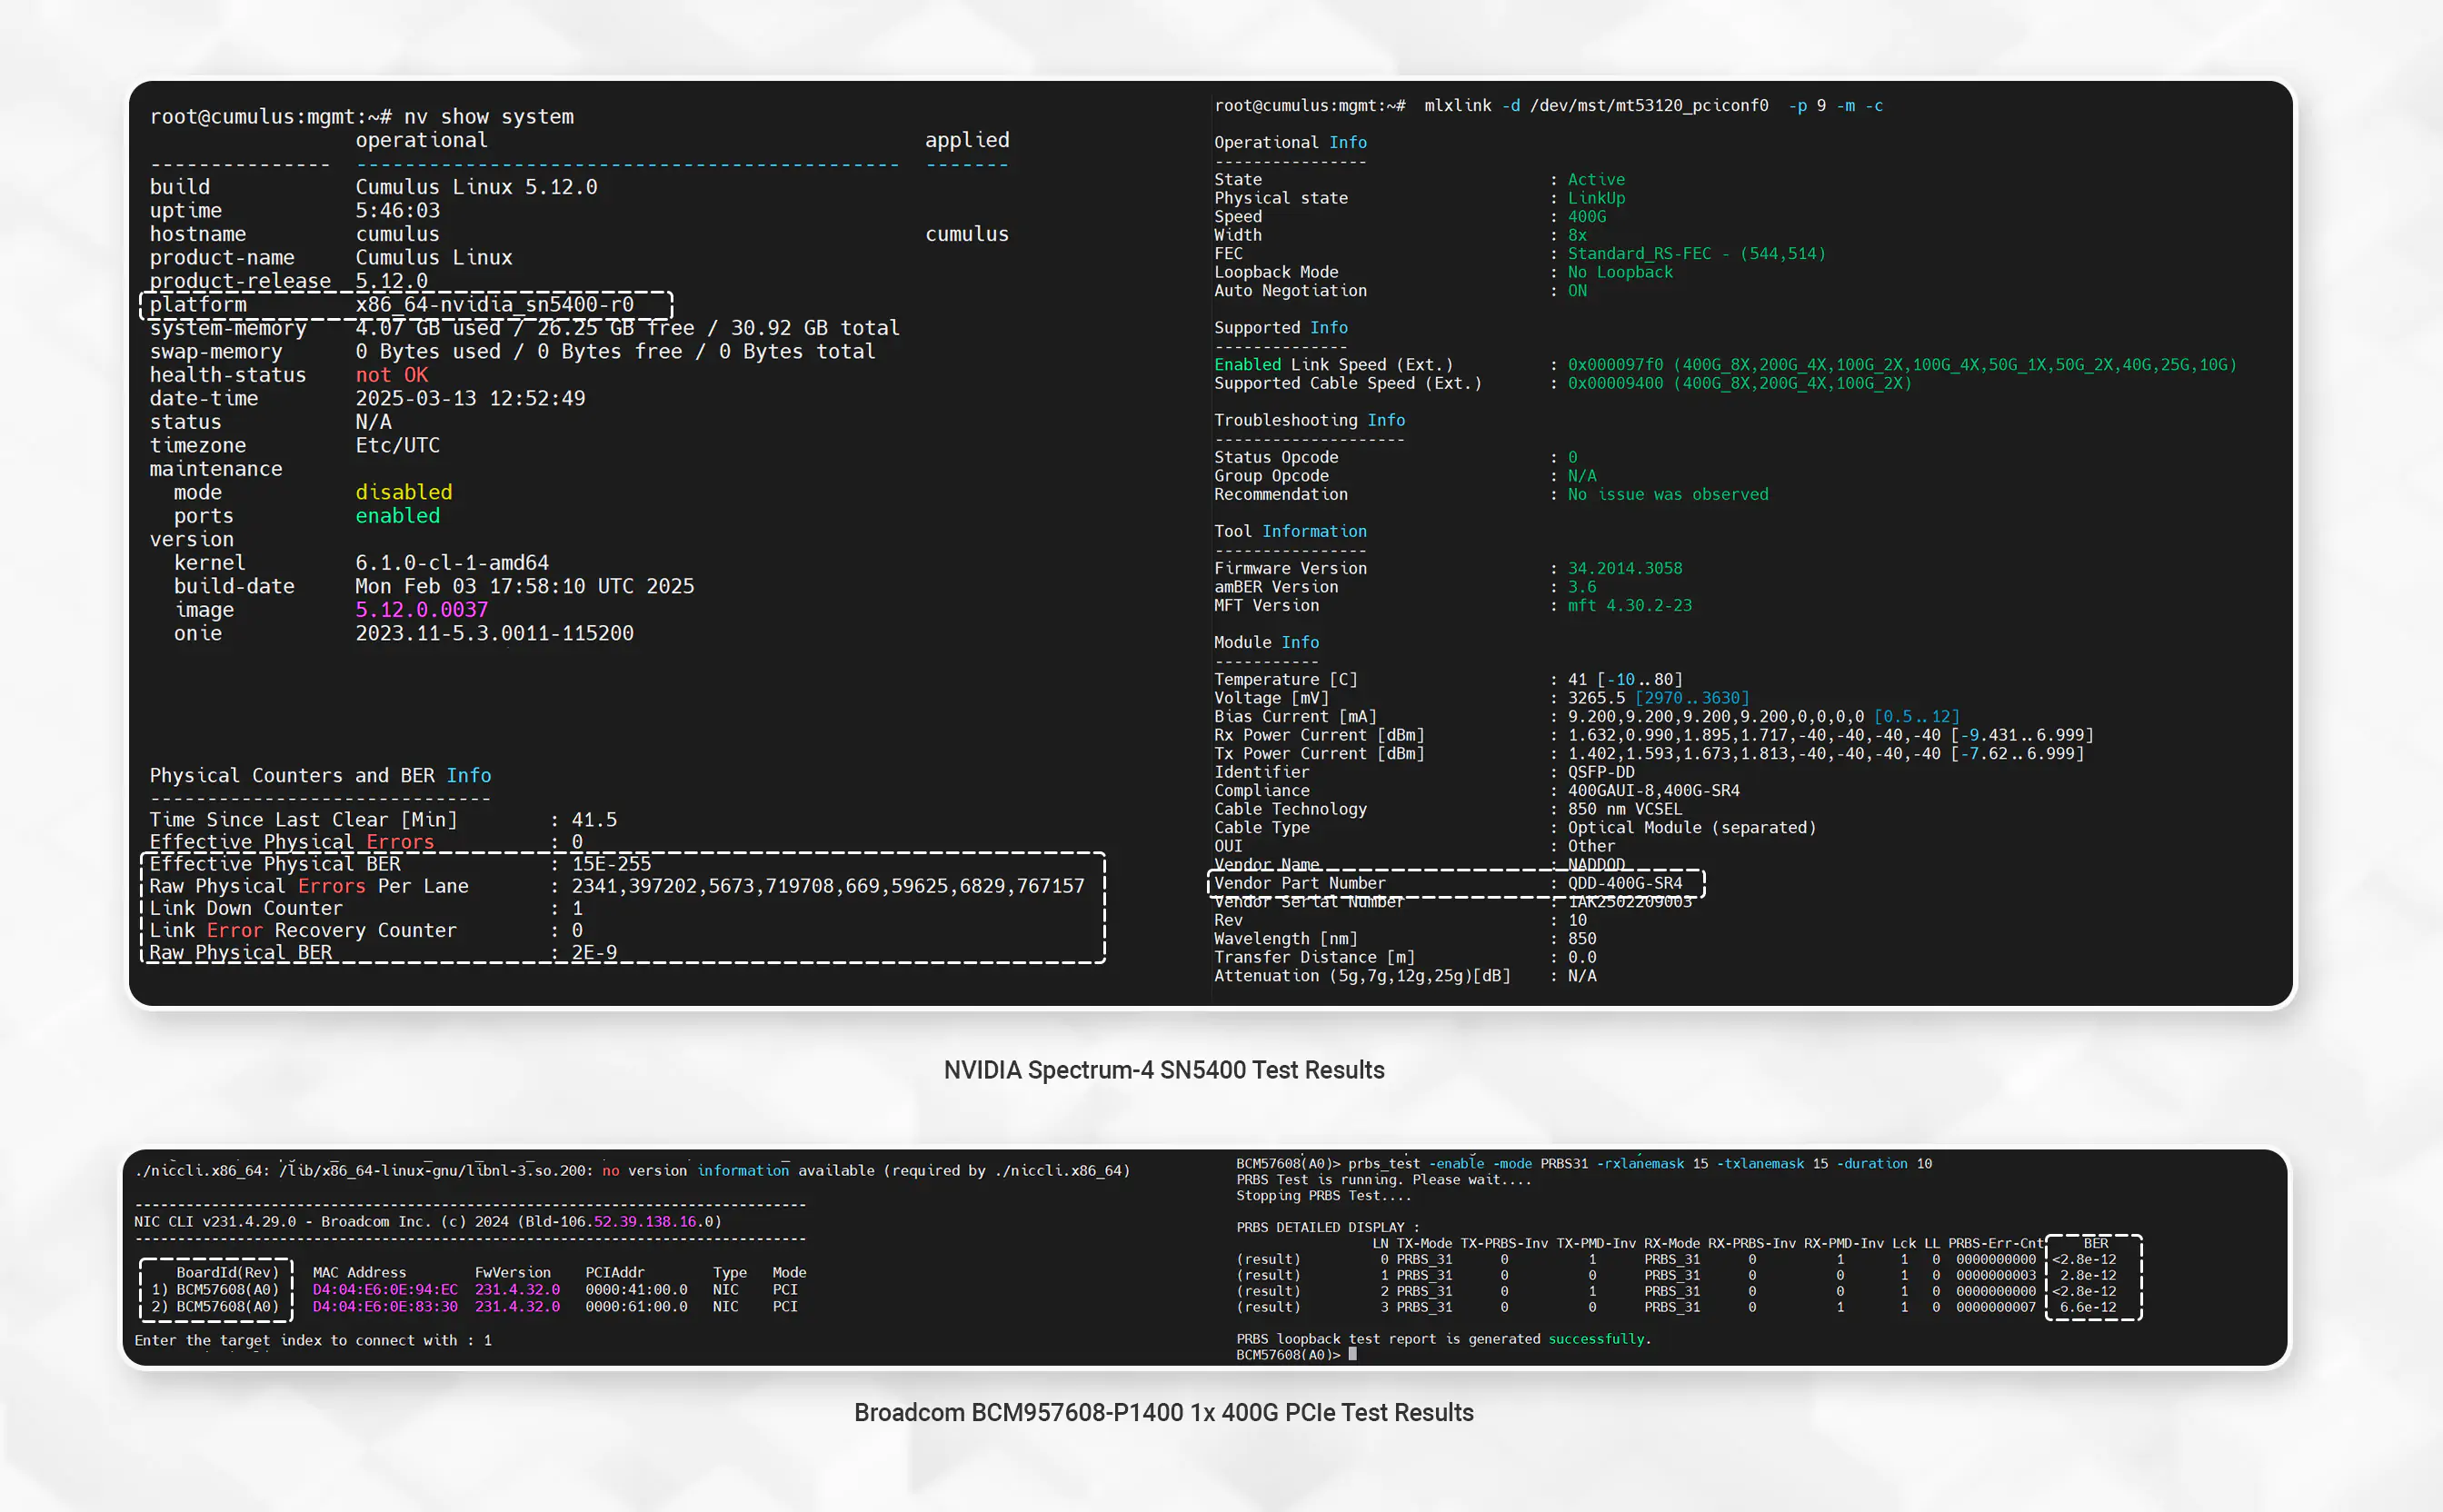This screenshot has width=2443, height=1512.
Task: Click the magenta image version 5.12.0.0037
Action: (x=421, y=610)
